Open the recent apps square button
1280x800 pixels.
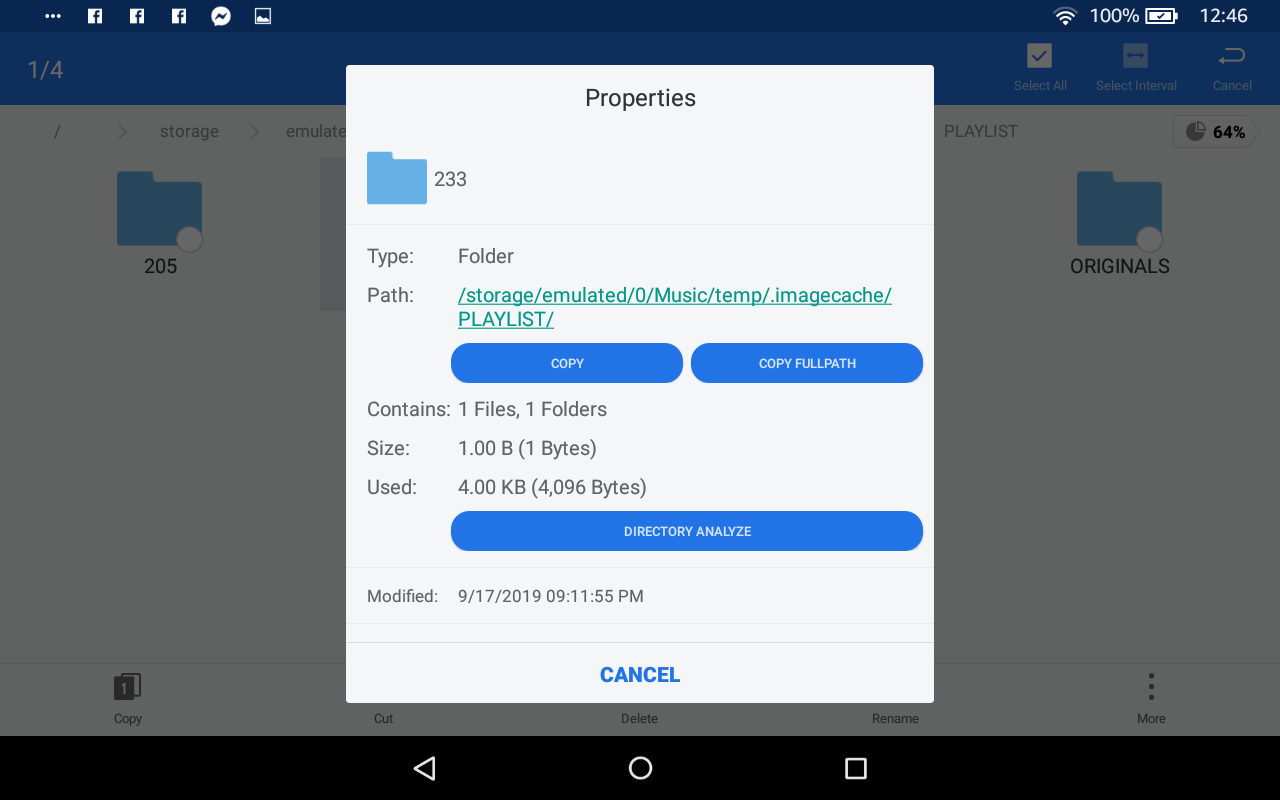pos(855,768)
